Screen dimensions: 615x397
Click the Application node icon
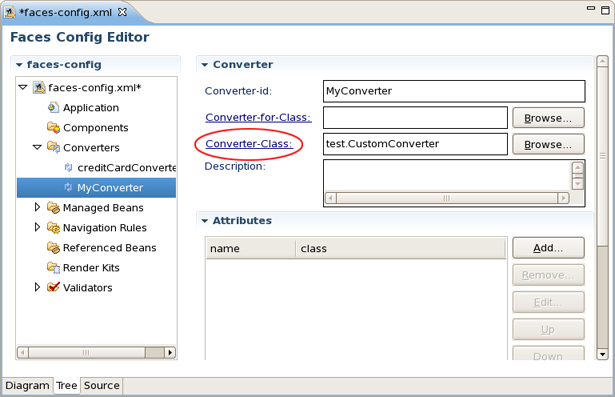[x=53, y=107]
